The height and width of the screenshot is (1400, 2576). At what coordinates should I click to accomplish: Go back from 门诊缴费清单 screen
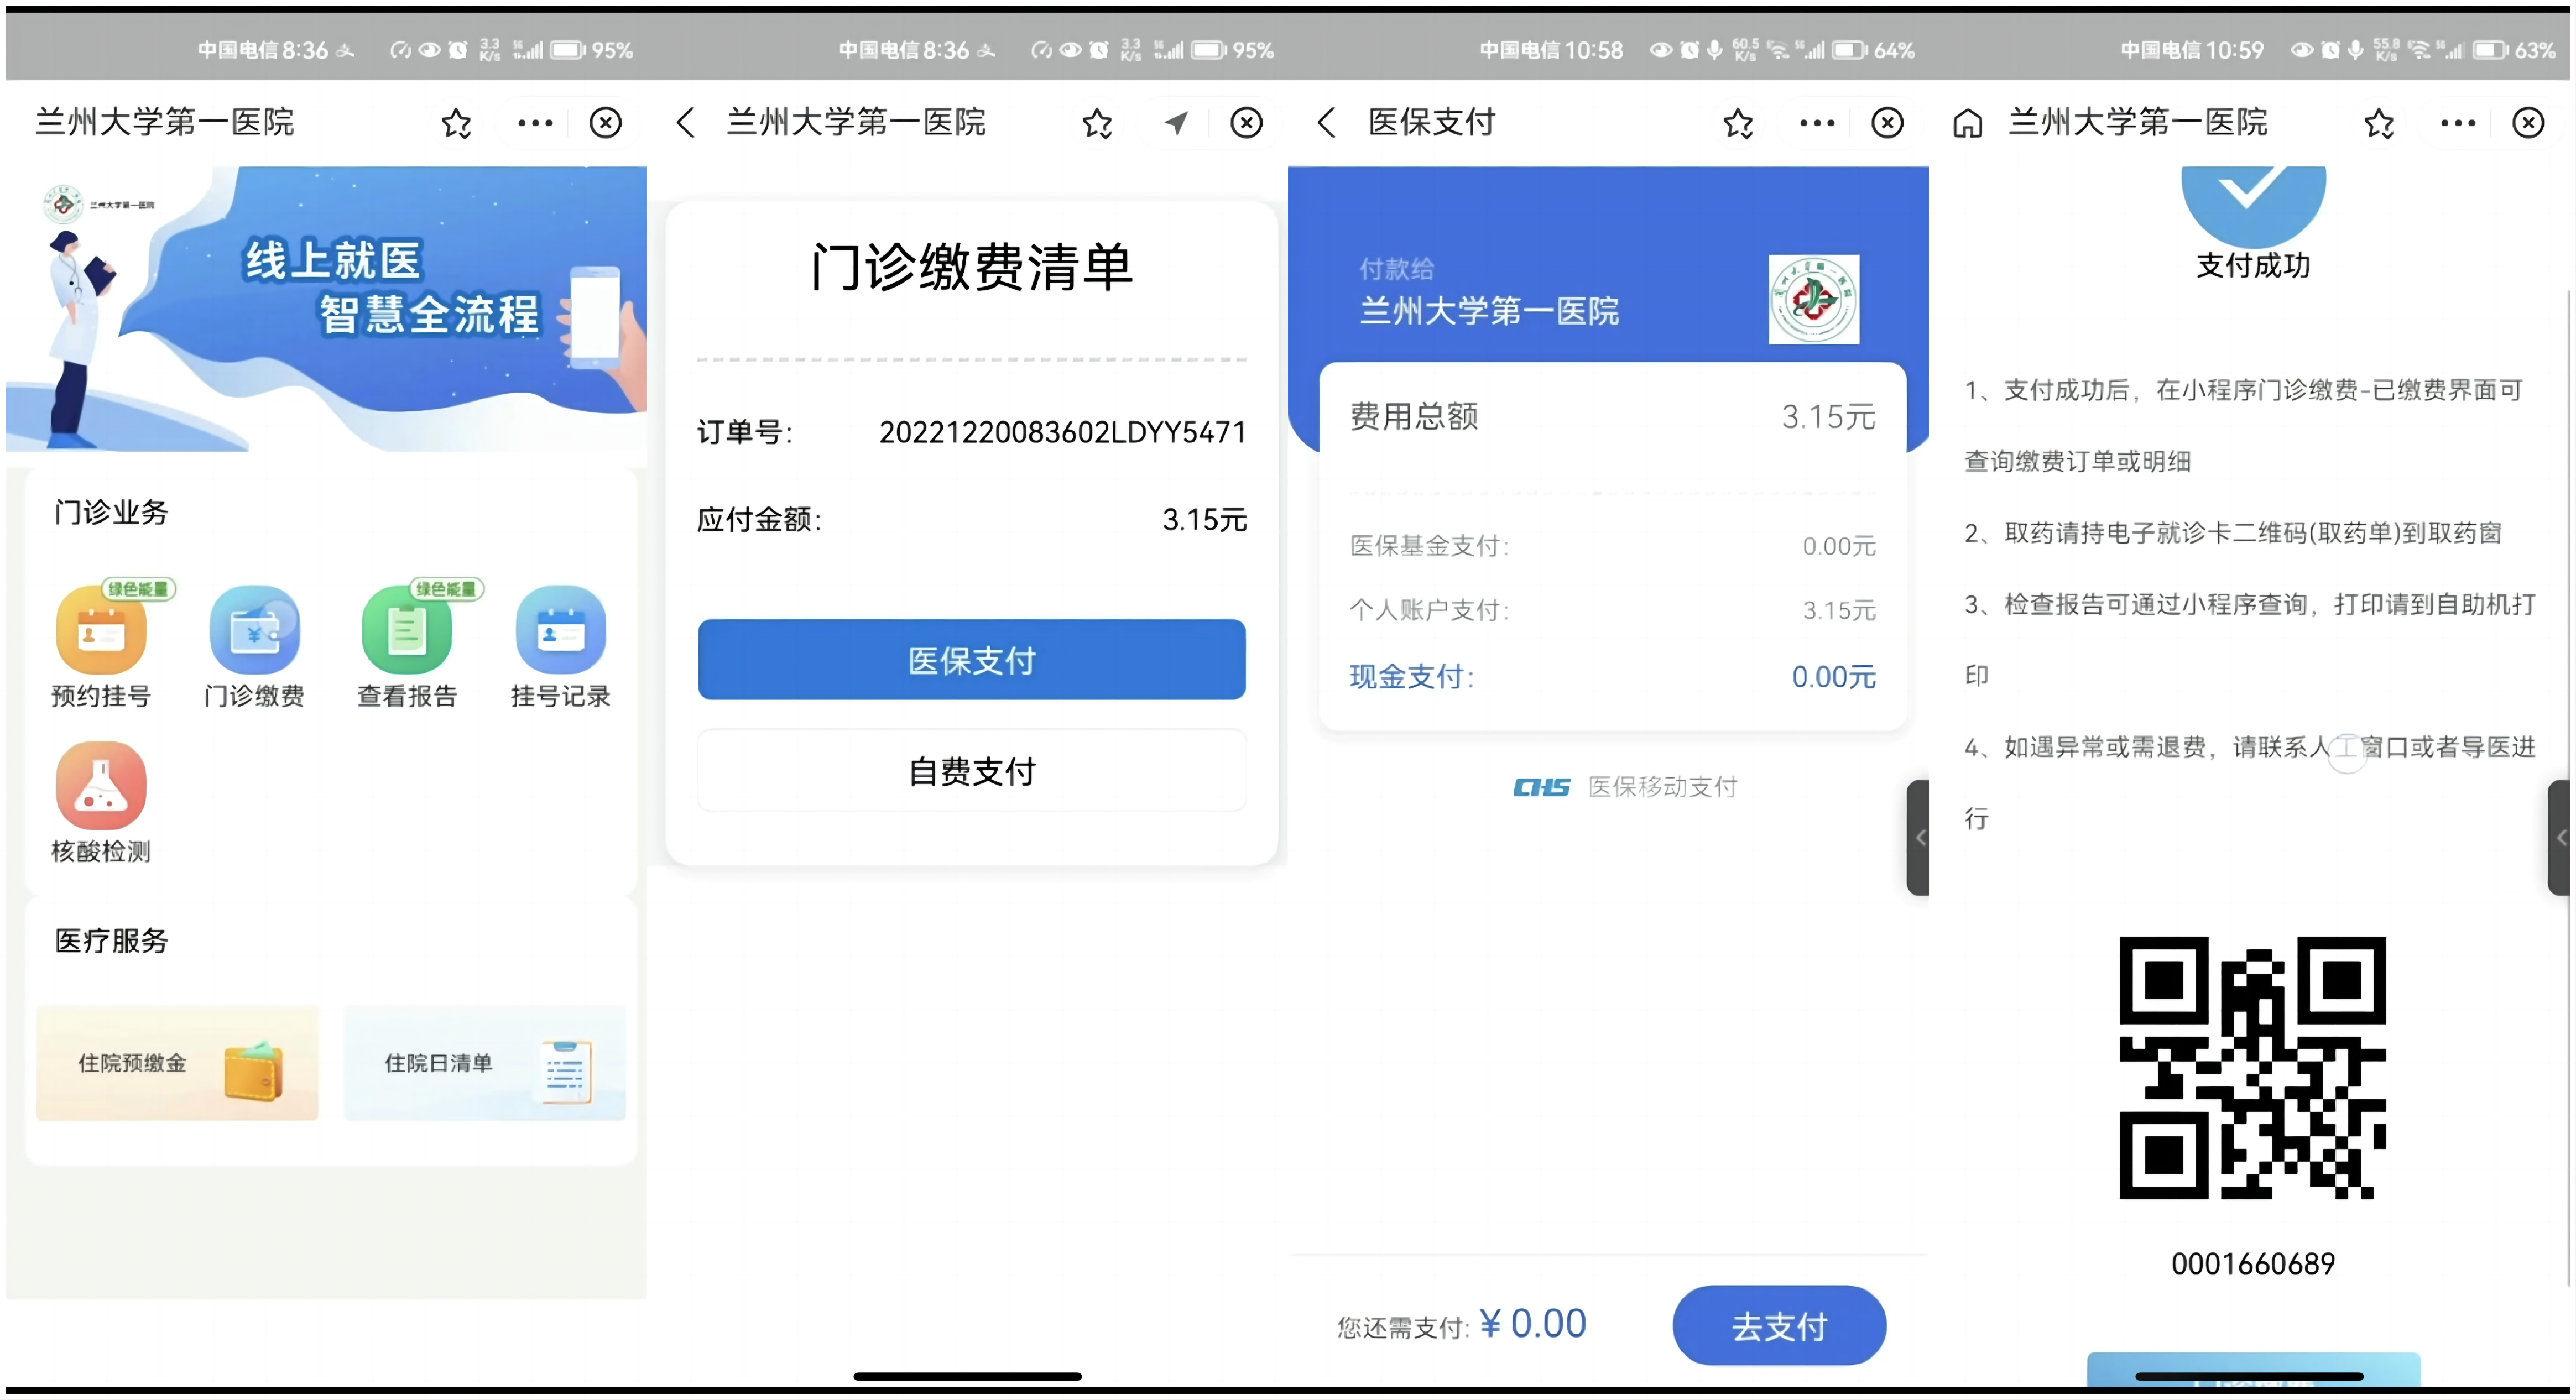pos(685,124)
